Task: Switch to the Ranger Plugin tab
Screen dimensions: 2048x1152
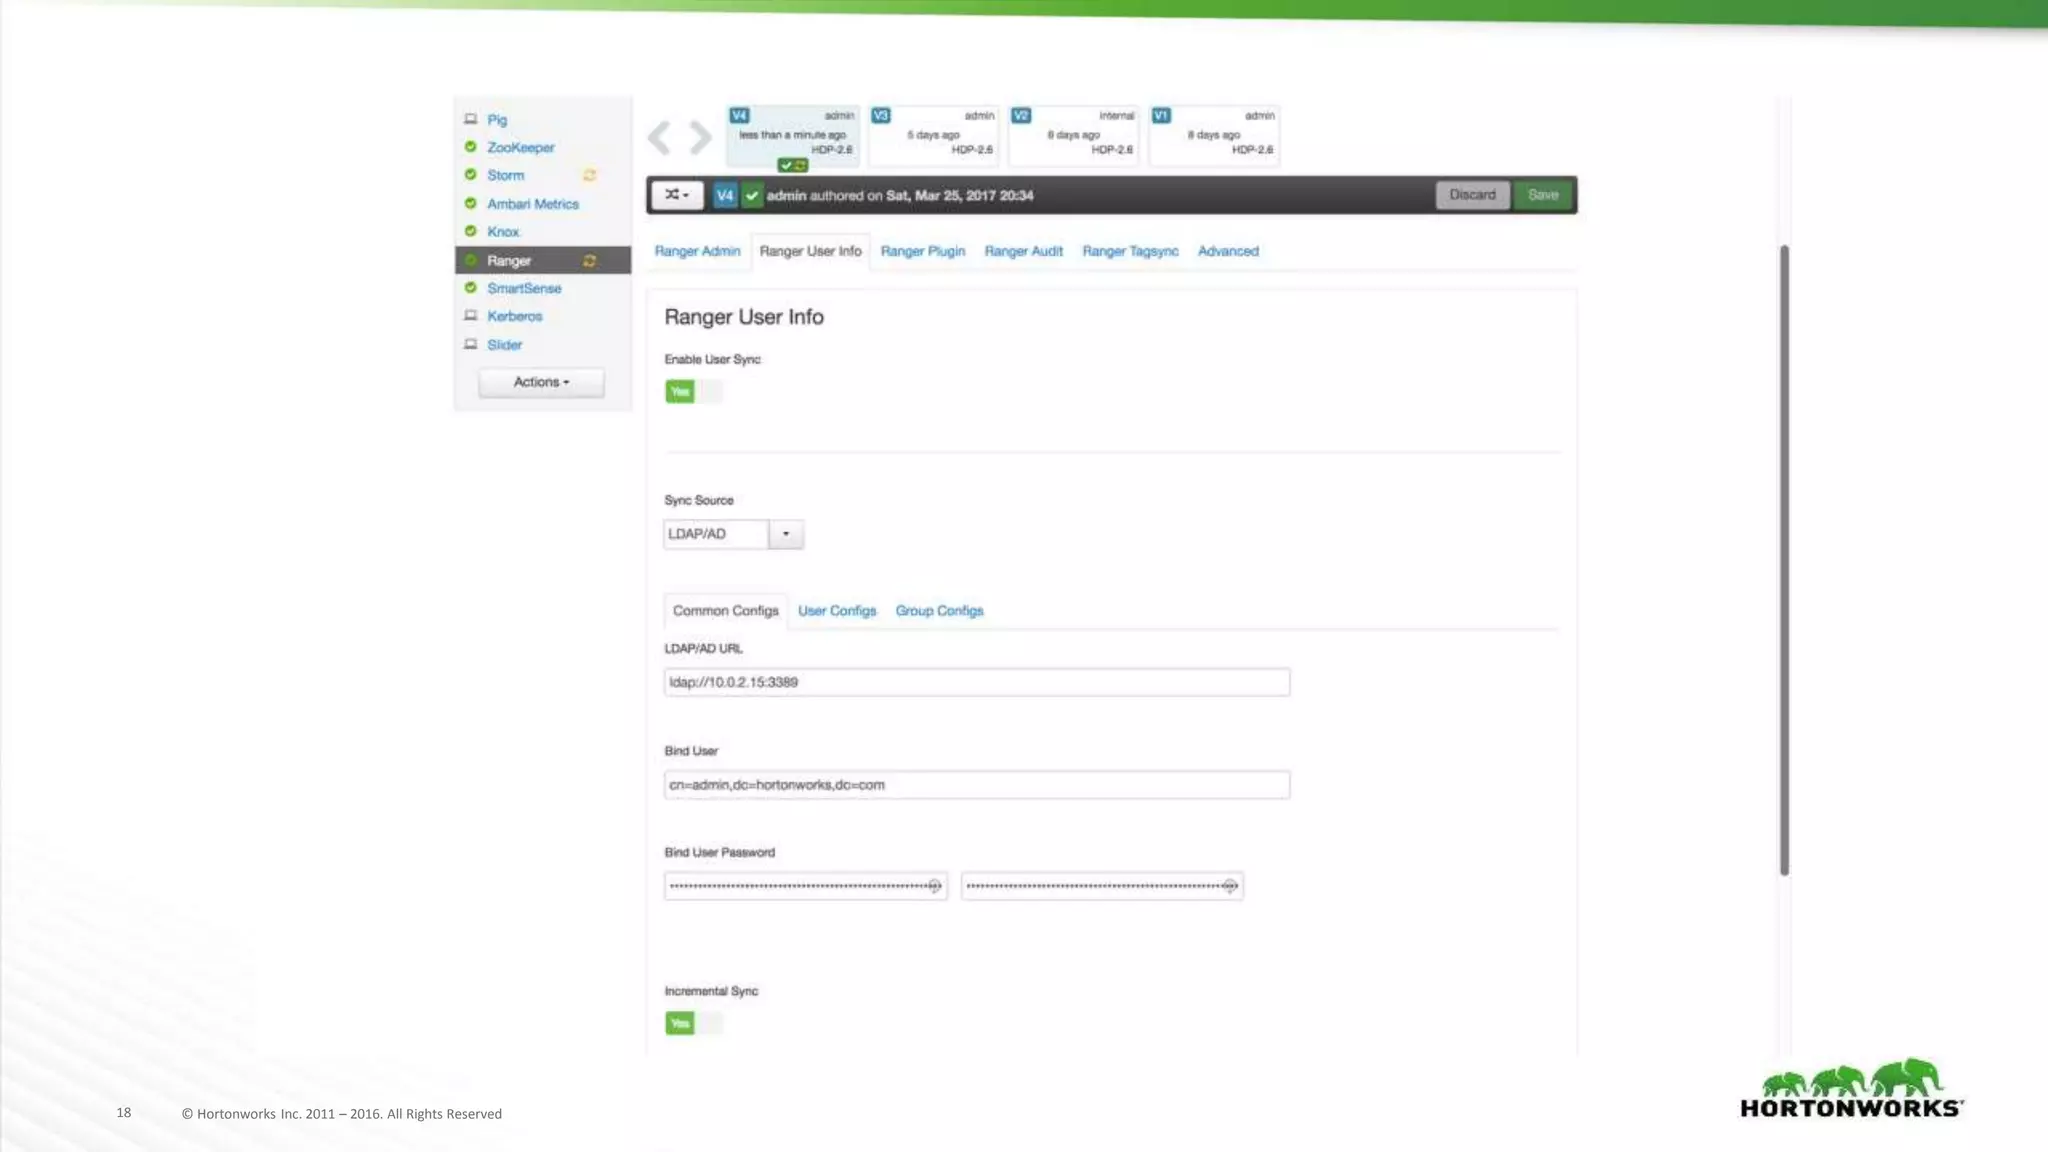Action: tap(922, 251)
